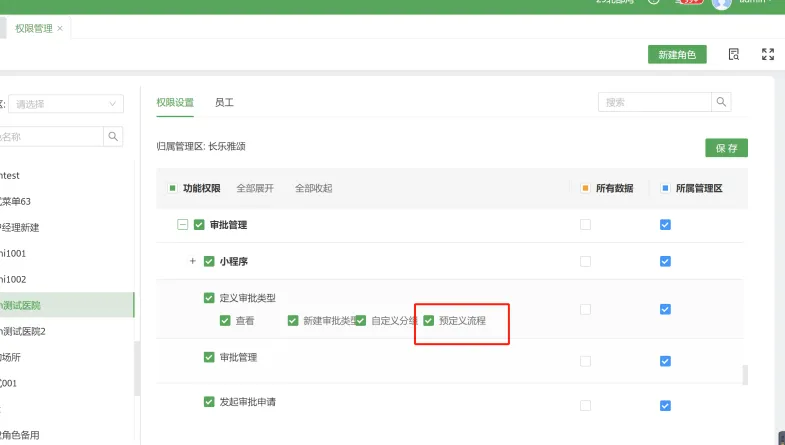Focus the role name search field
The height and width of the screenshot is (445, 785).
point(51,136)
